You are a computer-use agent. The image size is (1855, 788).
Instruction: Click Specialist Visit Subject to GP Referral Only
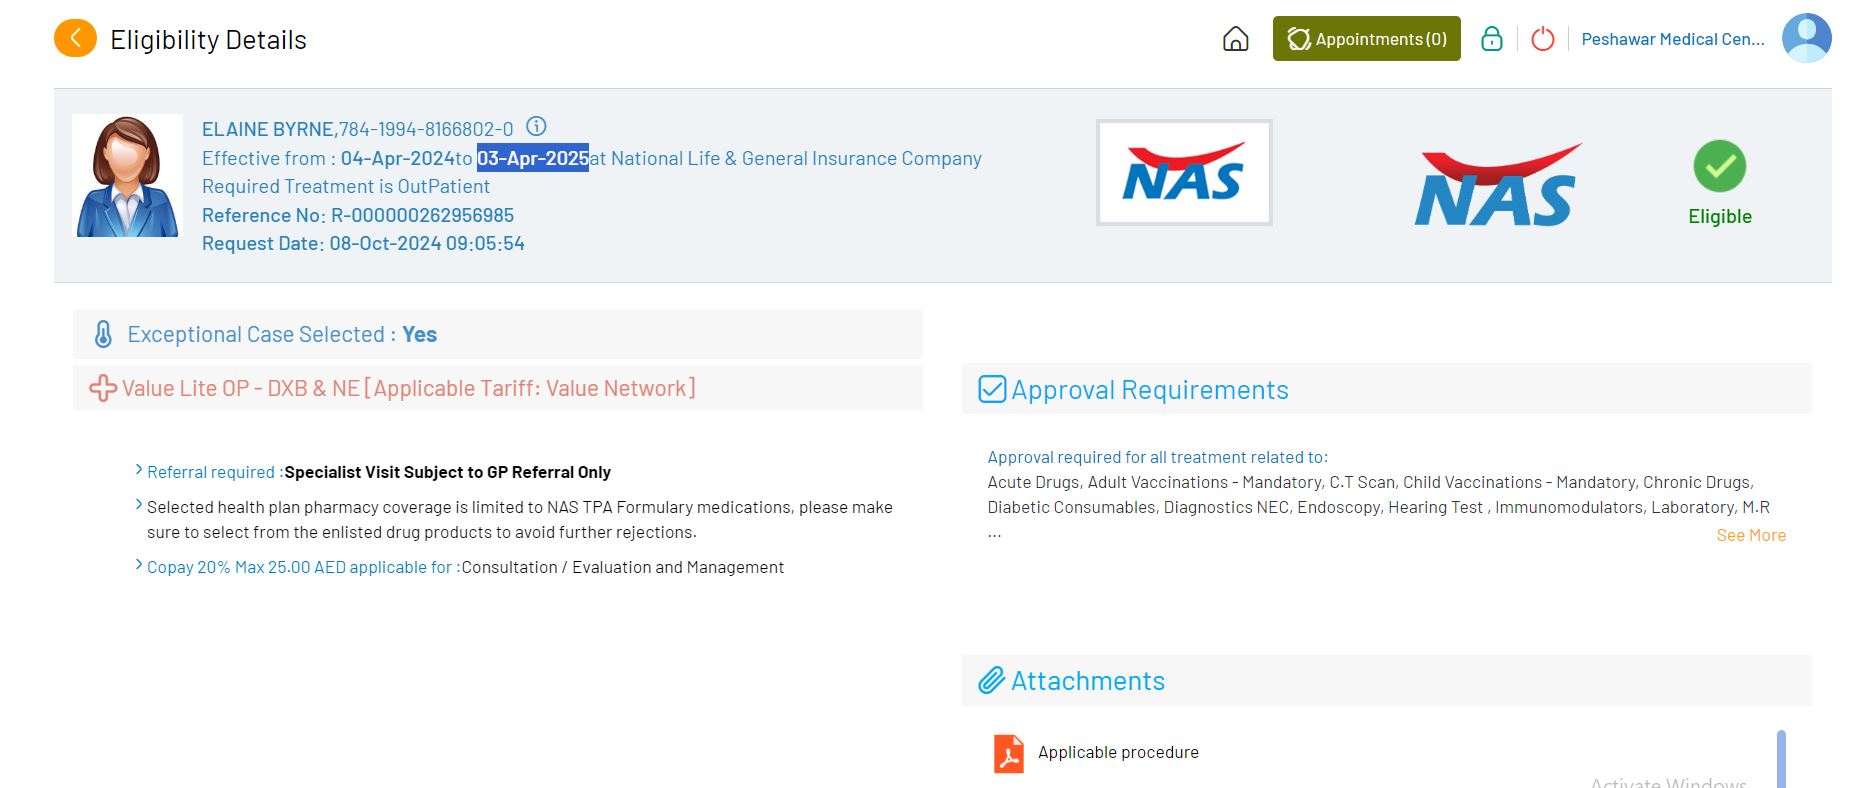tap(447, 472)
